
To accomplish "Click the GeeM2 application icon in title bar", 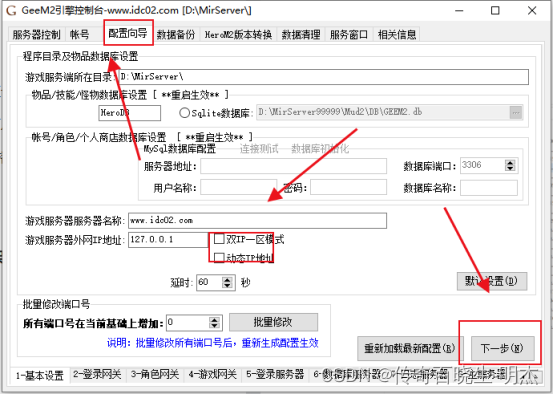I will [x=11, y=11].
